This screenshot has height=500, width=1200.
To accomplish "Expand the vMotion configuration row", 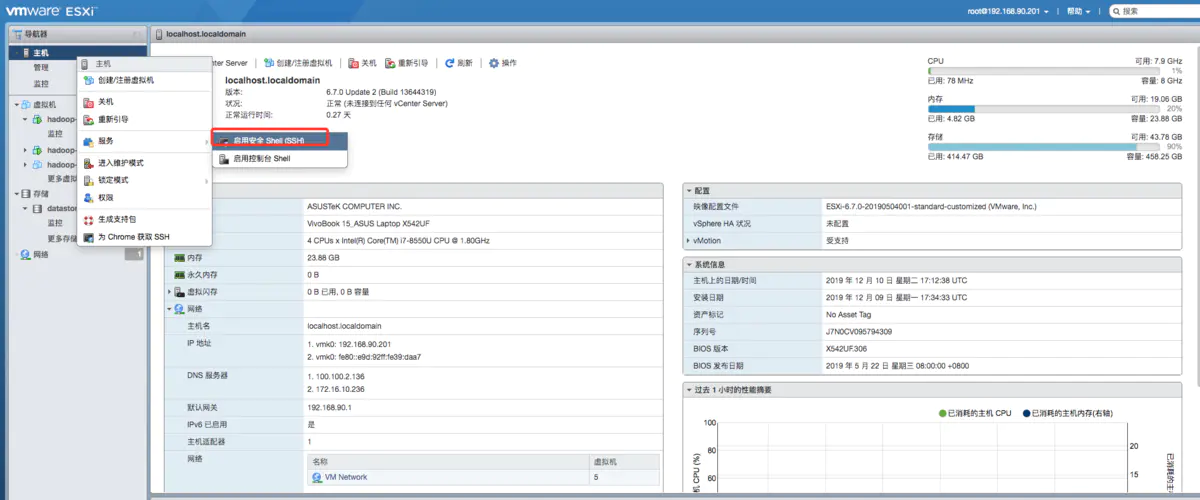I will 688,241.
